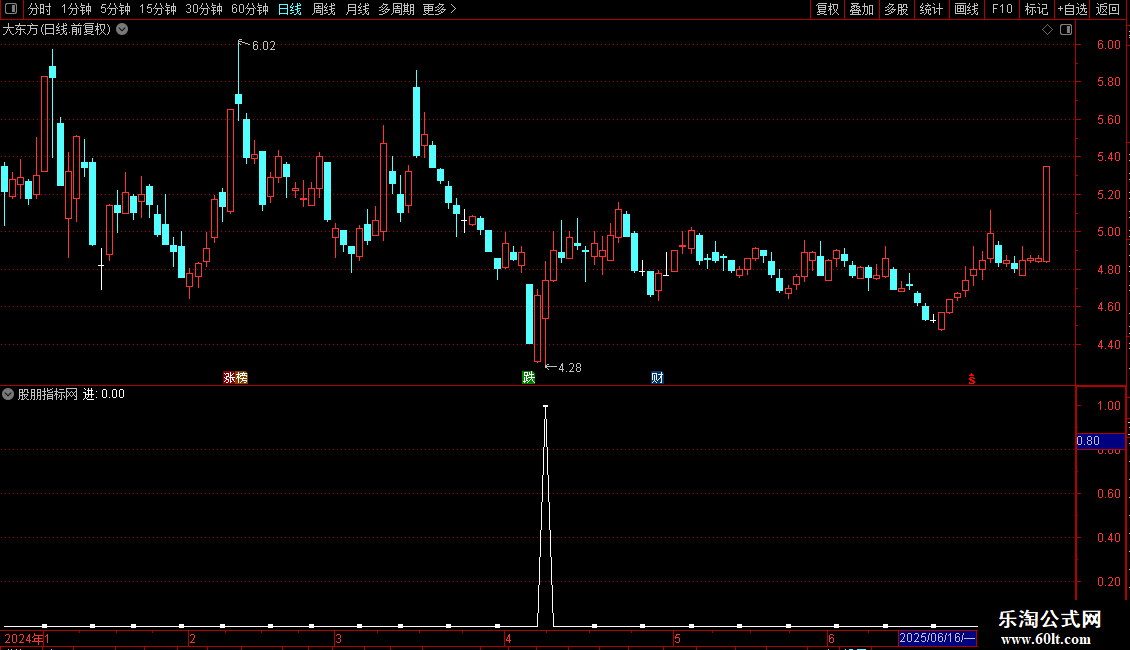The image size is (1130, 650).
Task: Click the 统计 statistics button
Action: pyautogui.click(x=931, y=9)
